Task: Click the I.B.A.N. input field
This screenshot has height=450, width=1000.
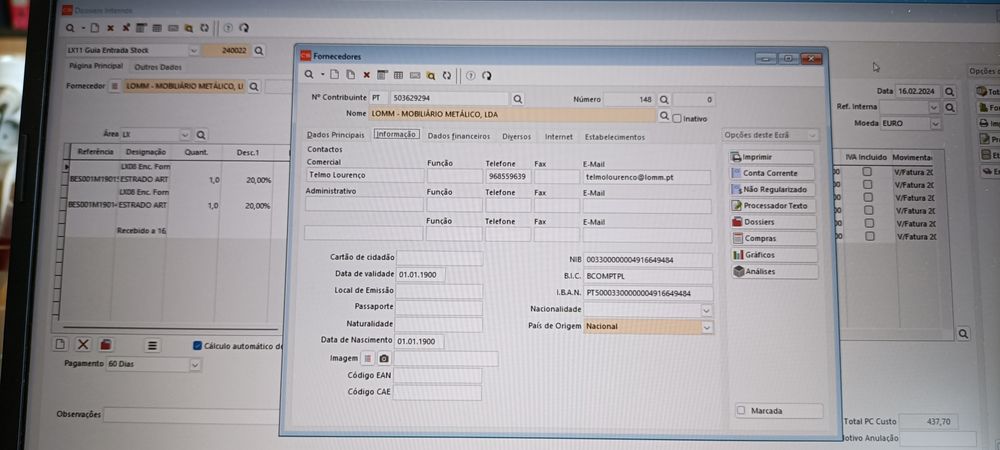Action: [x=649, y=293]
